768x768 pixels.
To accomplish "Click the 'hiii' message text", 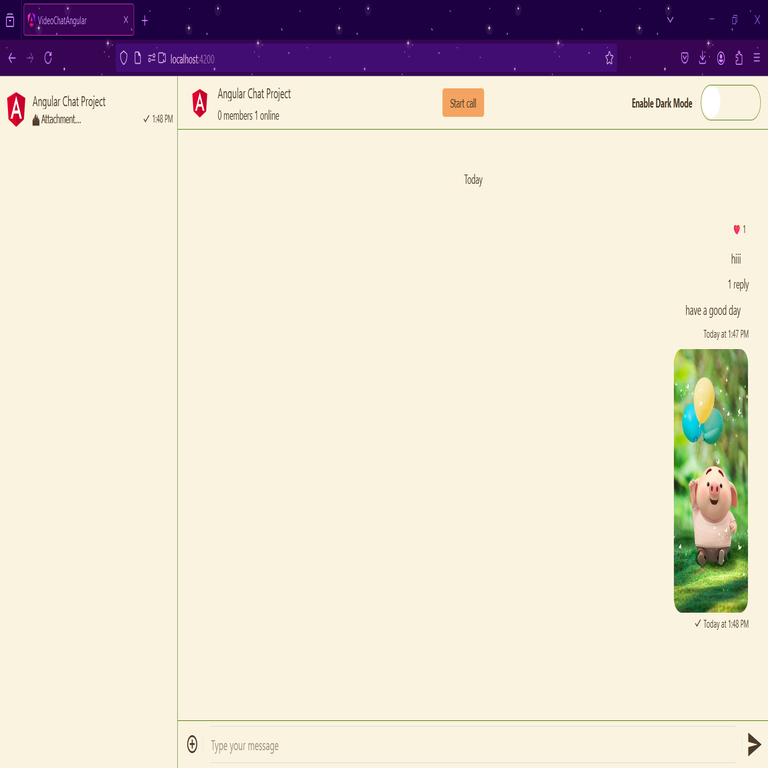I will click(736, 259).
